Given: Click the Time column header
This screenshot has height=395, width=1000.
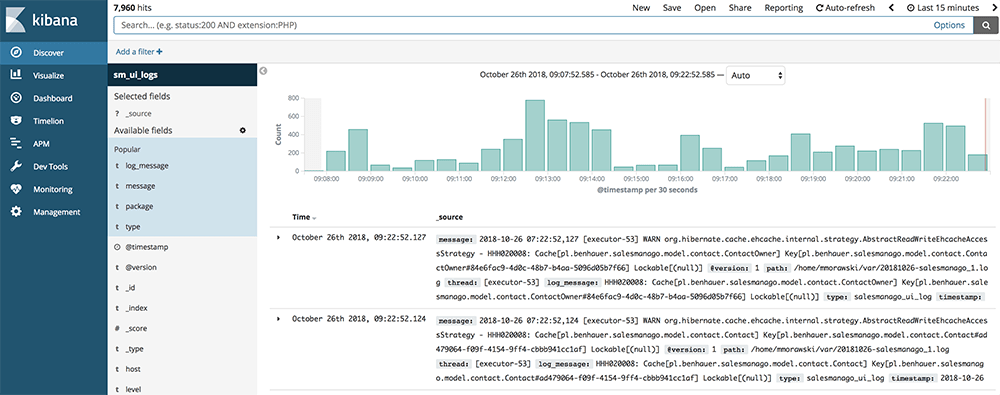Looking at the screenshot, I should click(x=300, y=218).
